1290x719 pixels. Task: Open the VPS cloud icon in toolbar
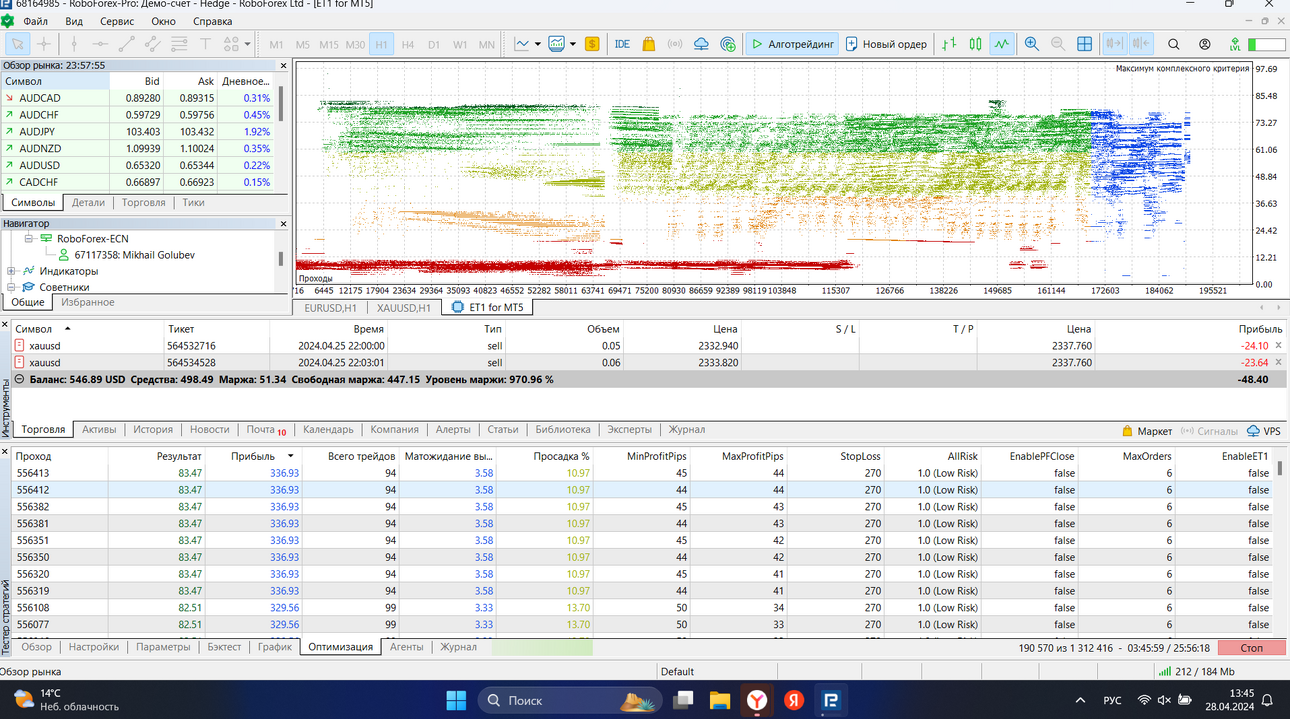tap(701, 44)
